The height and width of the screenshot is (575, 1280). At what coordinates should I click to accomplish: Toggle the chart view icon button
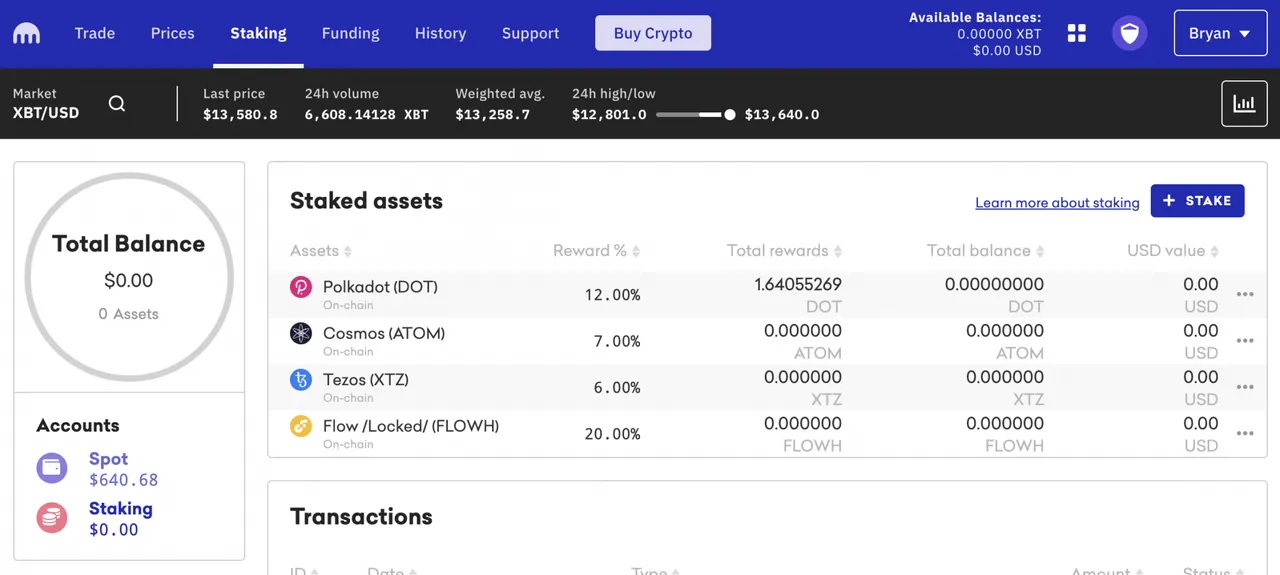1244,103
